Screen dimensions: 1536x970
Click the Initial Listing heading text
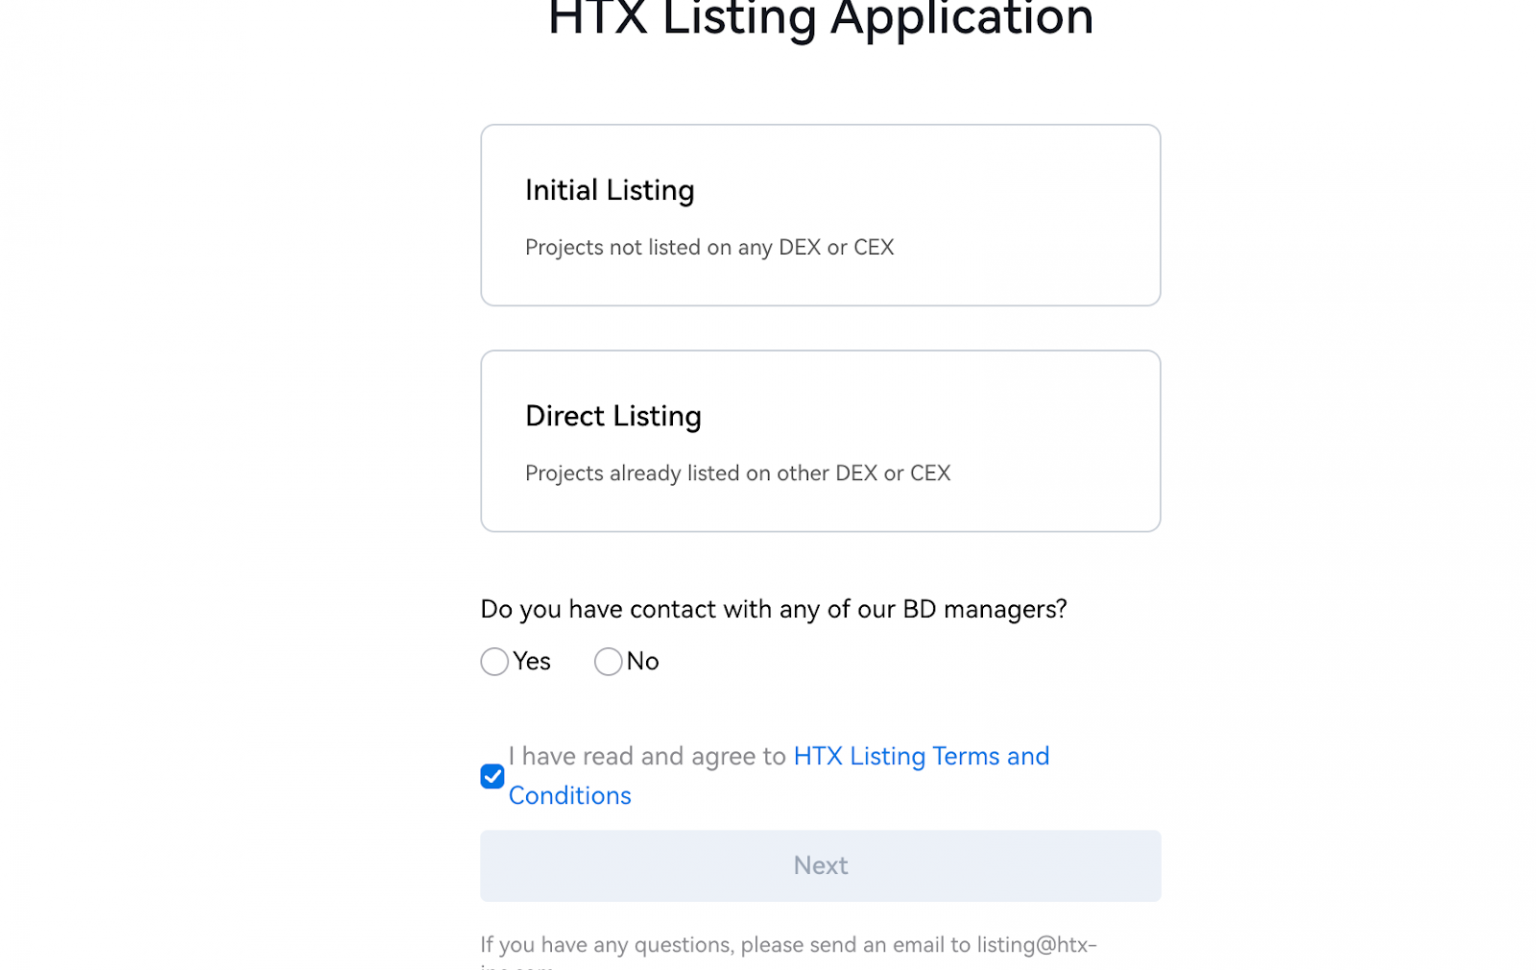(609, 190)
